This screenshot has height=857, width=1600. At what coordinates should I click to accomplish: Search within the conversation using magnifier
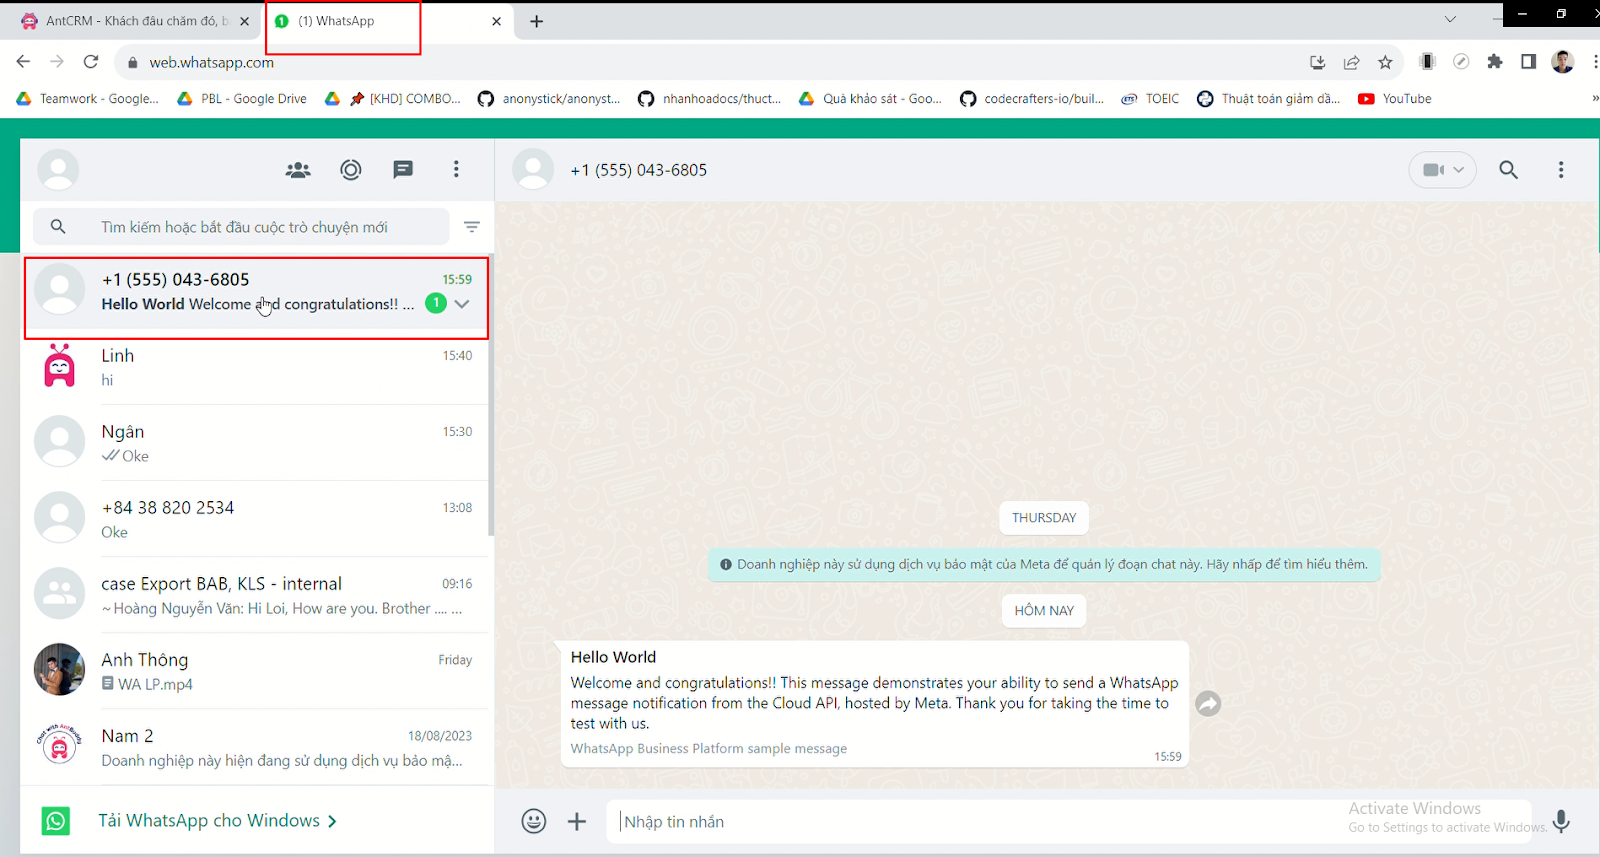click(x=1508, y=170)
